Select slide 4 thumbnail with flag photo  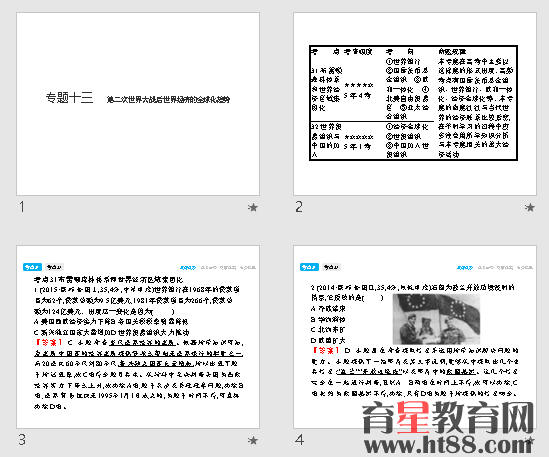tap(415, 337)
